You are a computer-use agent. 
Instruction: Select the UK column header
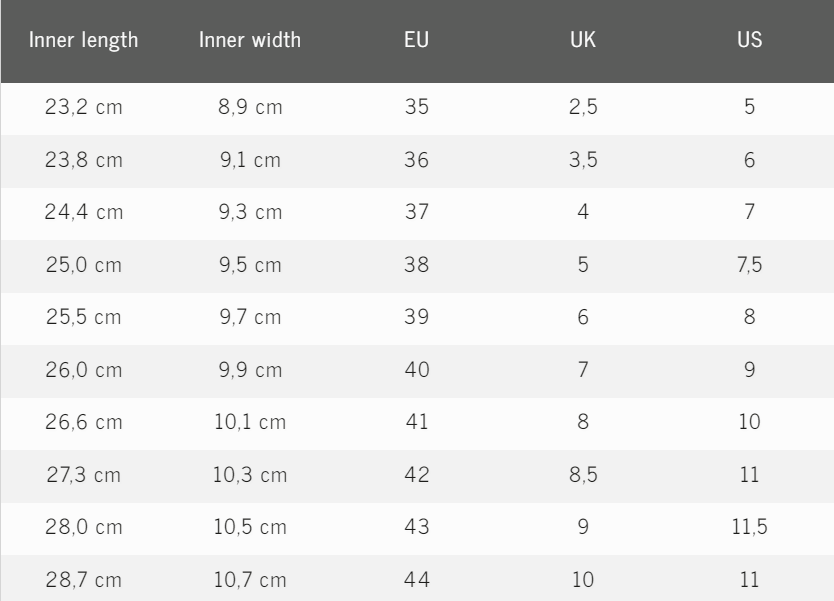(x=583, y=42)
